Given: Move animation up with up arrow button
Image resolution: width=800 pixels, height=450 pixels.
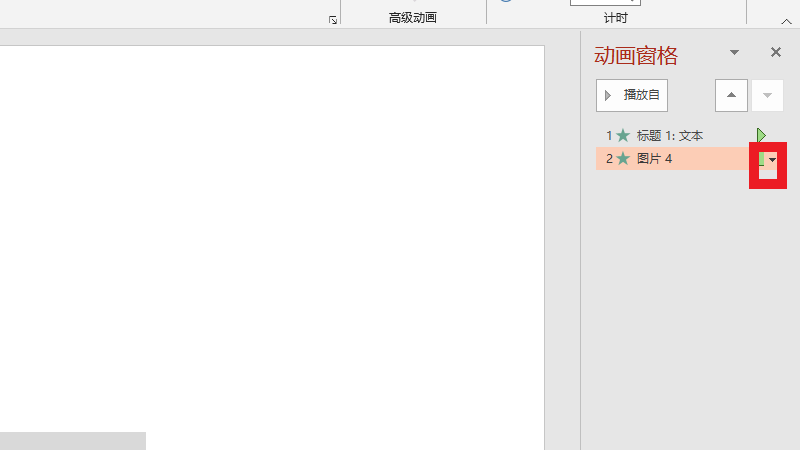Looking at the screenshot, I should tap(731, 95).
